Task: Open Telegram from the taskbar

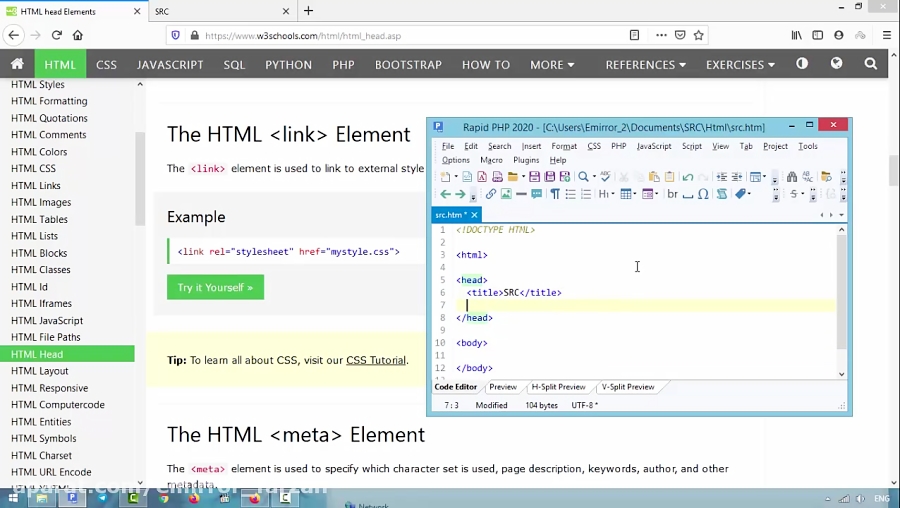Action: pos(102,498)
